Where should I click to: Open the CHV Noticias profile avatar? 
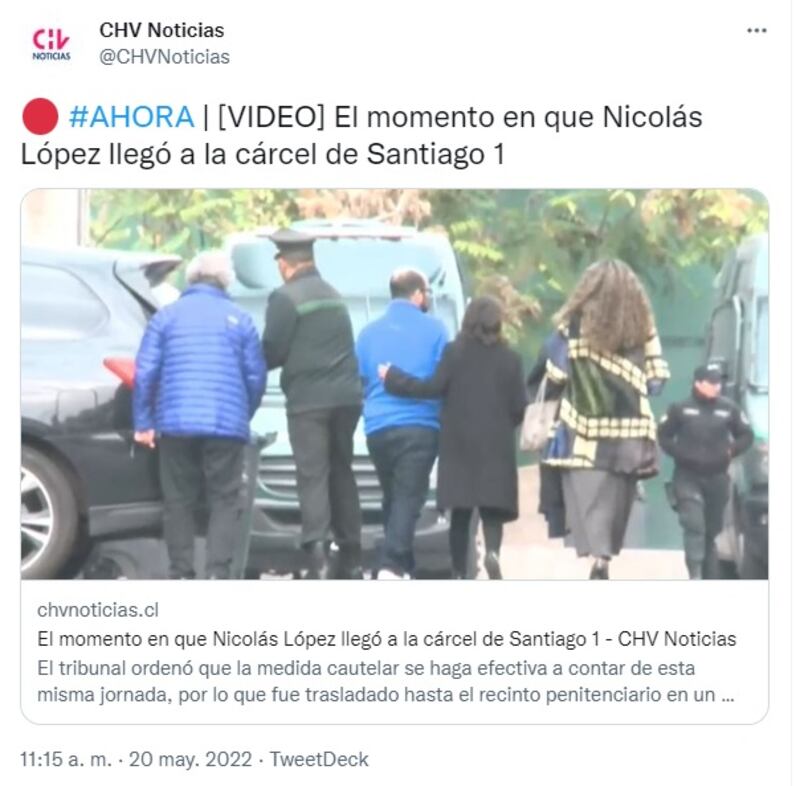point(51,44)
